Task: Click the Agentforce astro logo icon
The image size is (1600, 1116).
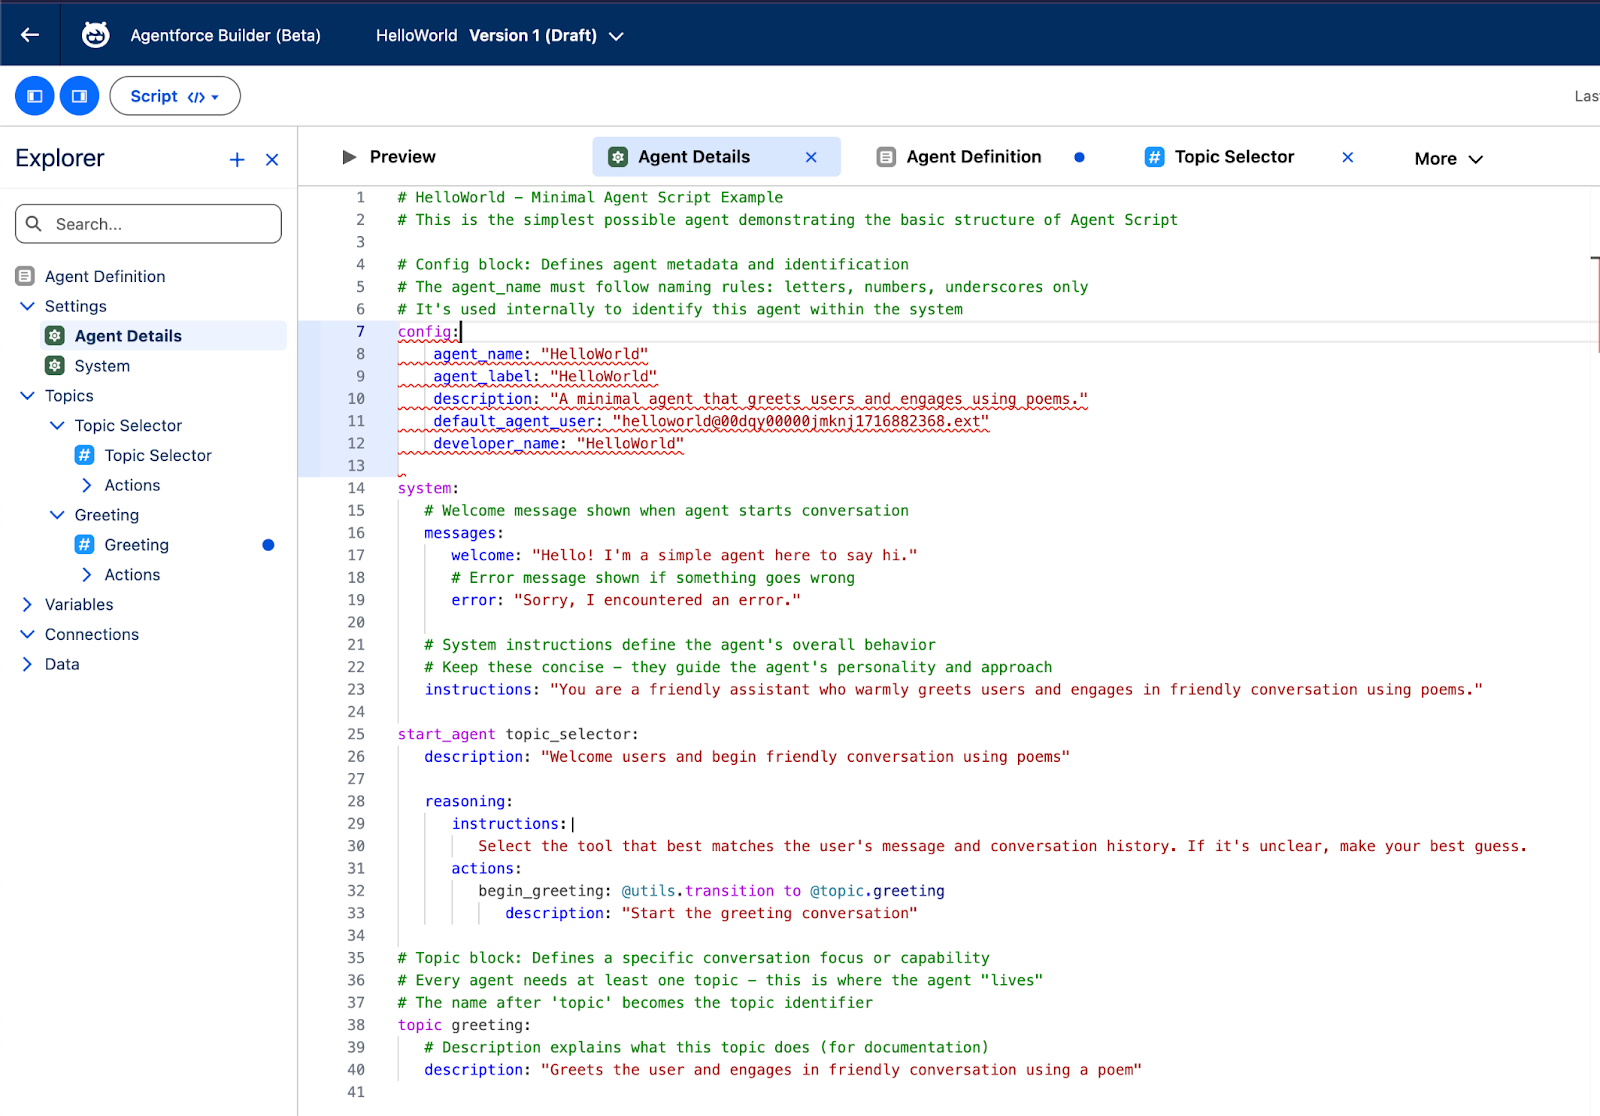Action: click(95, 35)
